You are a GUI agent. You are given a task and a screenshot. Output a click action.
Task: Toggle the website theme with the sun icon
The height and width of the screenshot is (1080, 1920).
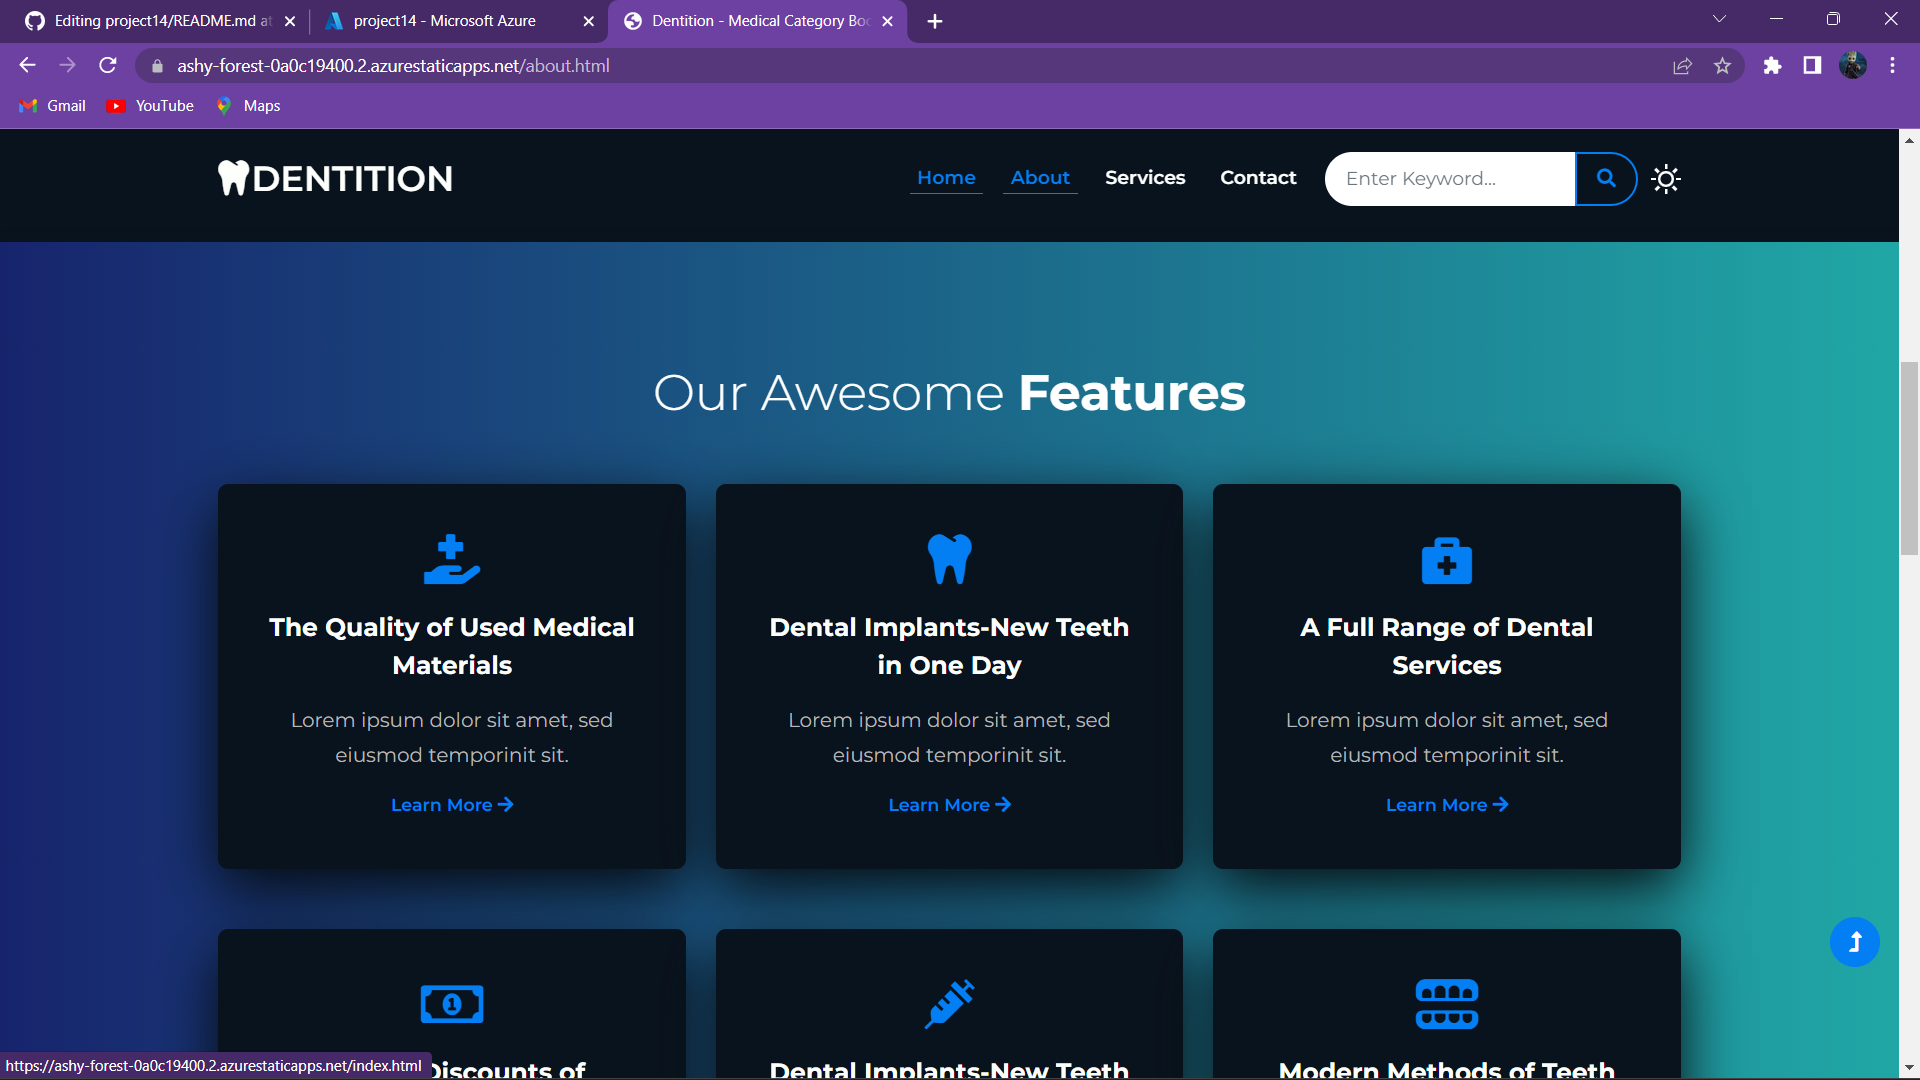pos(1666,179)
